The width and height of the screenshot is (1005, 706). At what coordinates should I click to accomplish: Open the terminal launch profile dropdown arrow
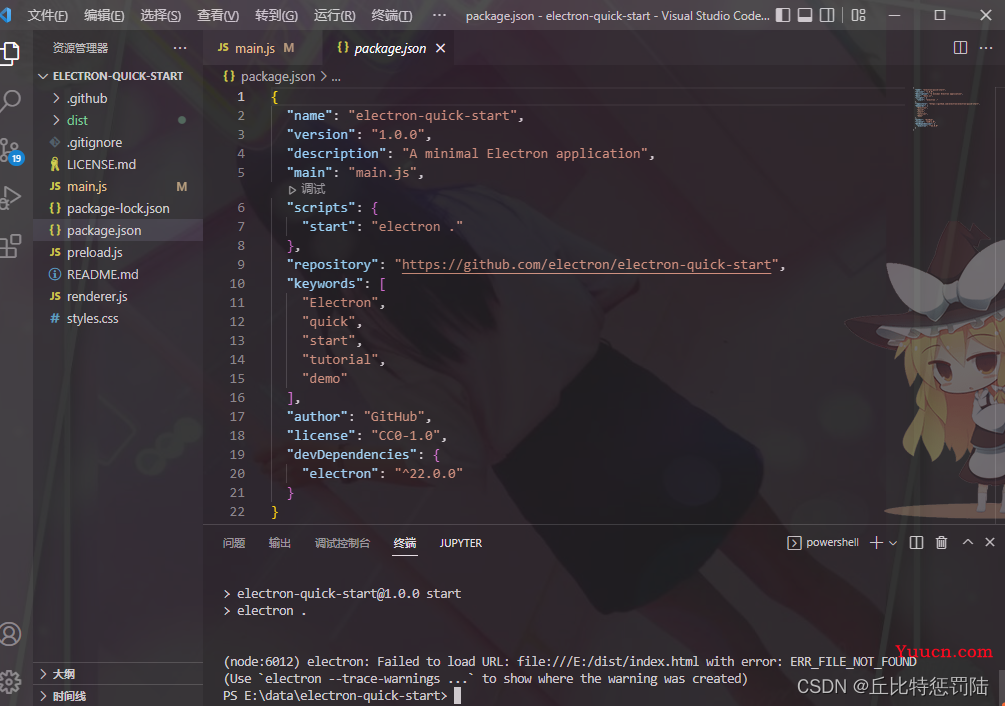[x=893, y=543]
